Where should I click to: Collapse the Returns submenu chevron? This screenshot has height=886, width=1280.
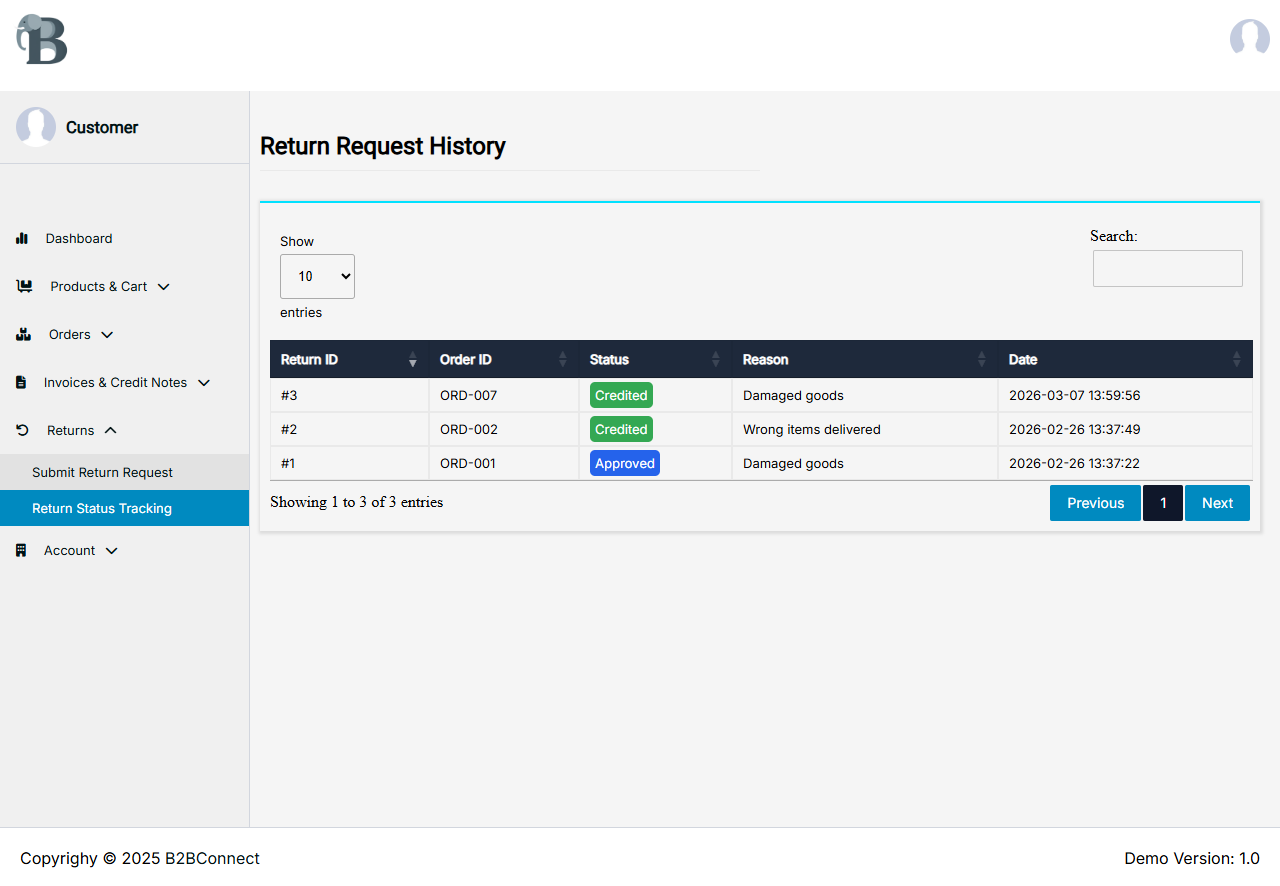pyautogui.click(x=111, y=430)
